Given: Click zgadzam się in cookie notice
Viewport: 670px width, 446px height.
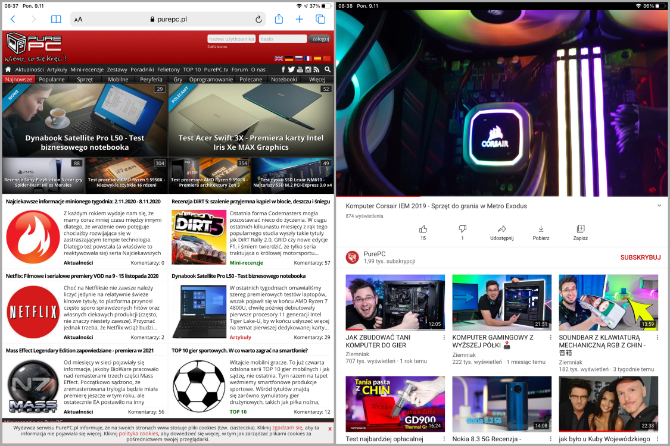Looking at the screenshot, I should pyautogui.click(x=287, y=428).
